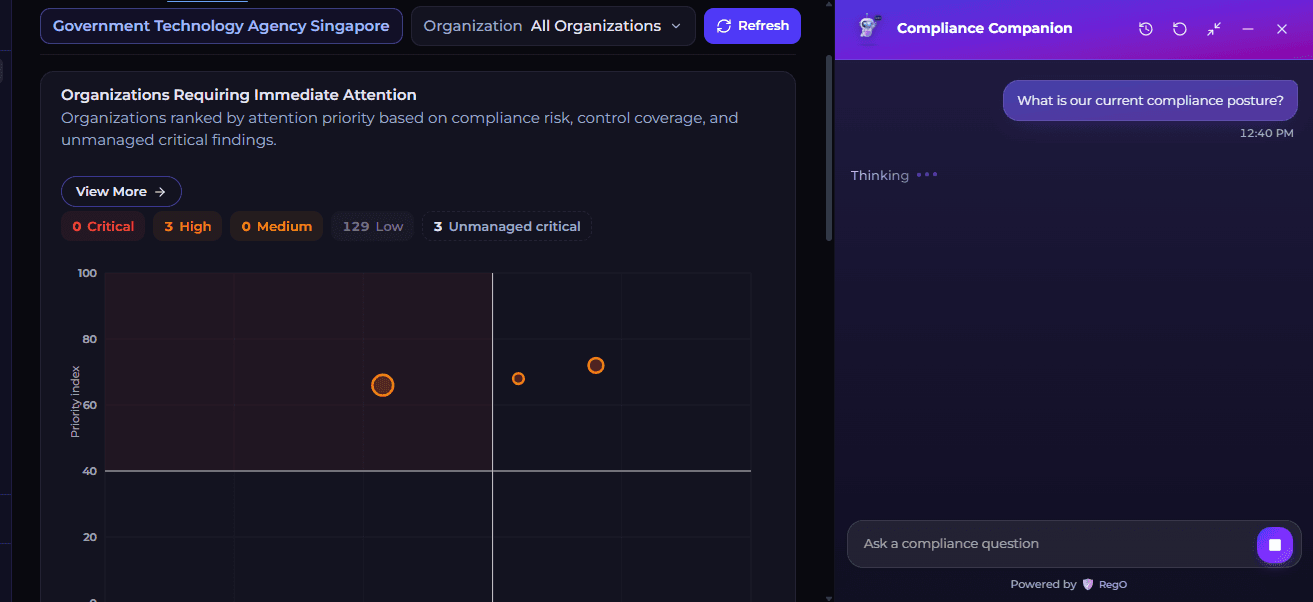Viewport: 1313px width, 602px height.
Task: Click the View More arrow icon
Action: [x=160, y=191]
